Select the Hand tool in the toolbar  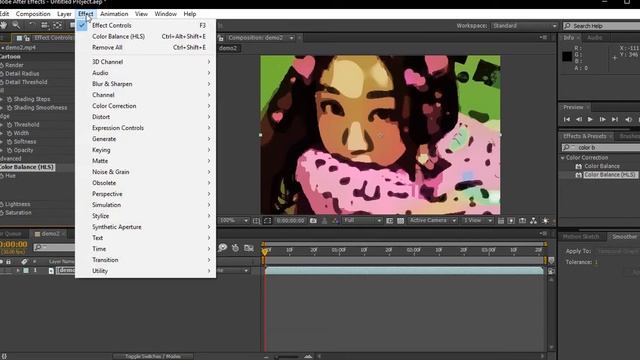coord(4,25)
